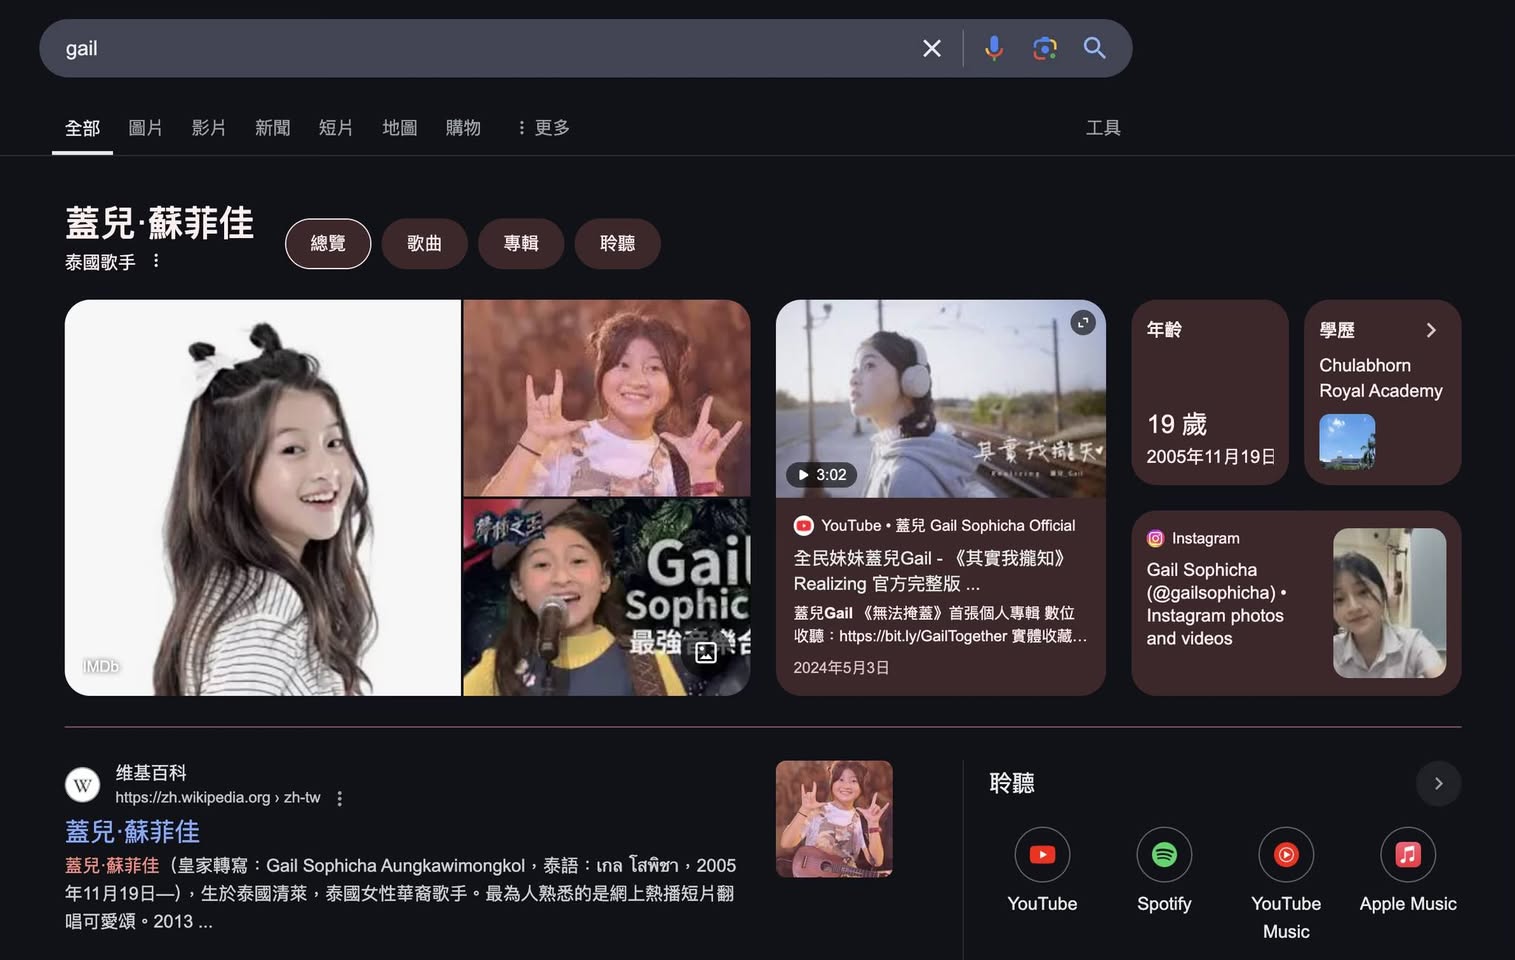Select the 歌曲 chip

pyautogui.click(x=424, y=243)
